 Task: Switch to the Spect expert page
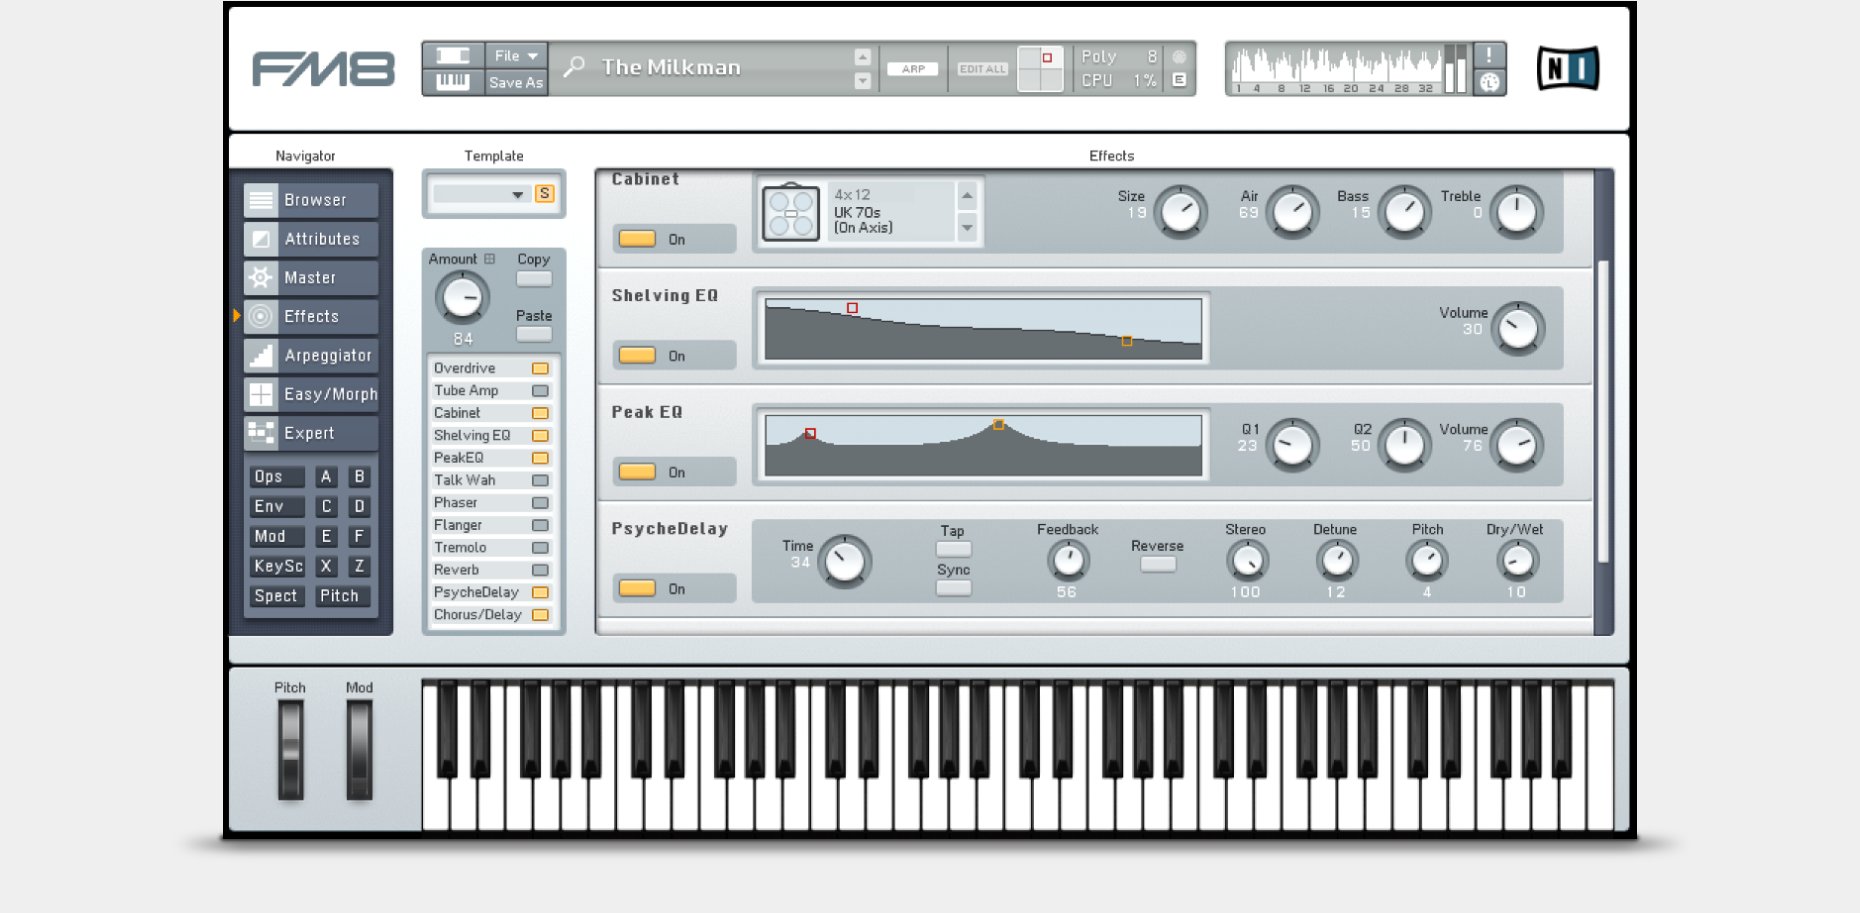pos(276,596)
